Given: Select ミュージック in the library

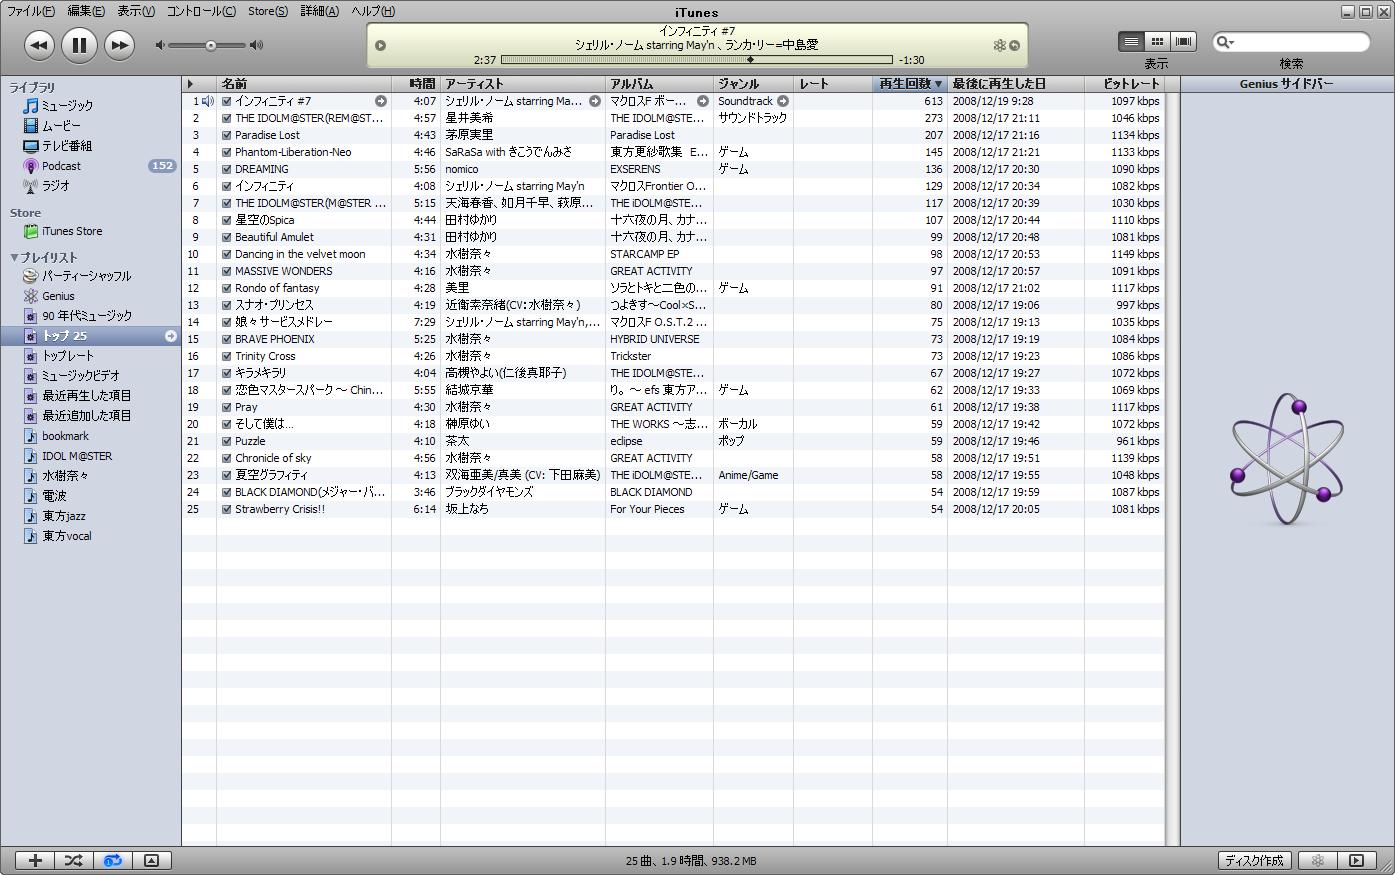Looking at the screenshot, I should 67,105.
